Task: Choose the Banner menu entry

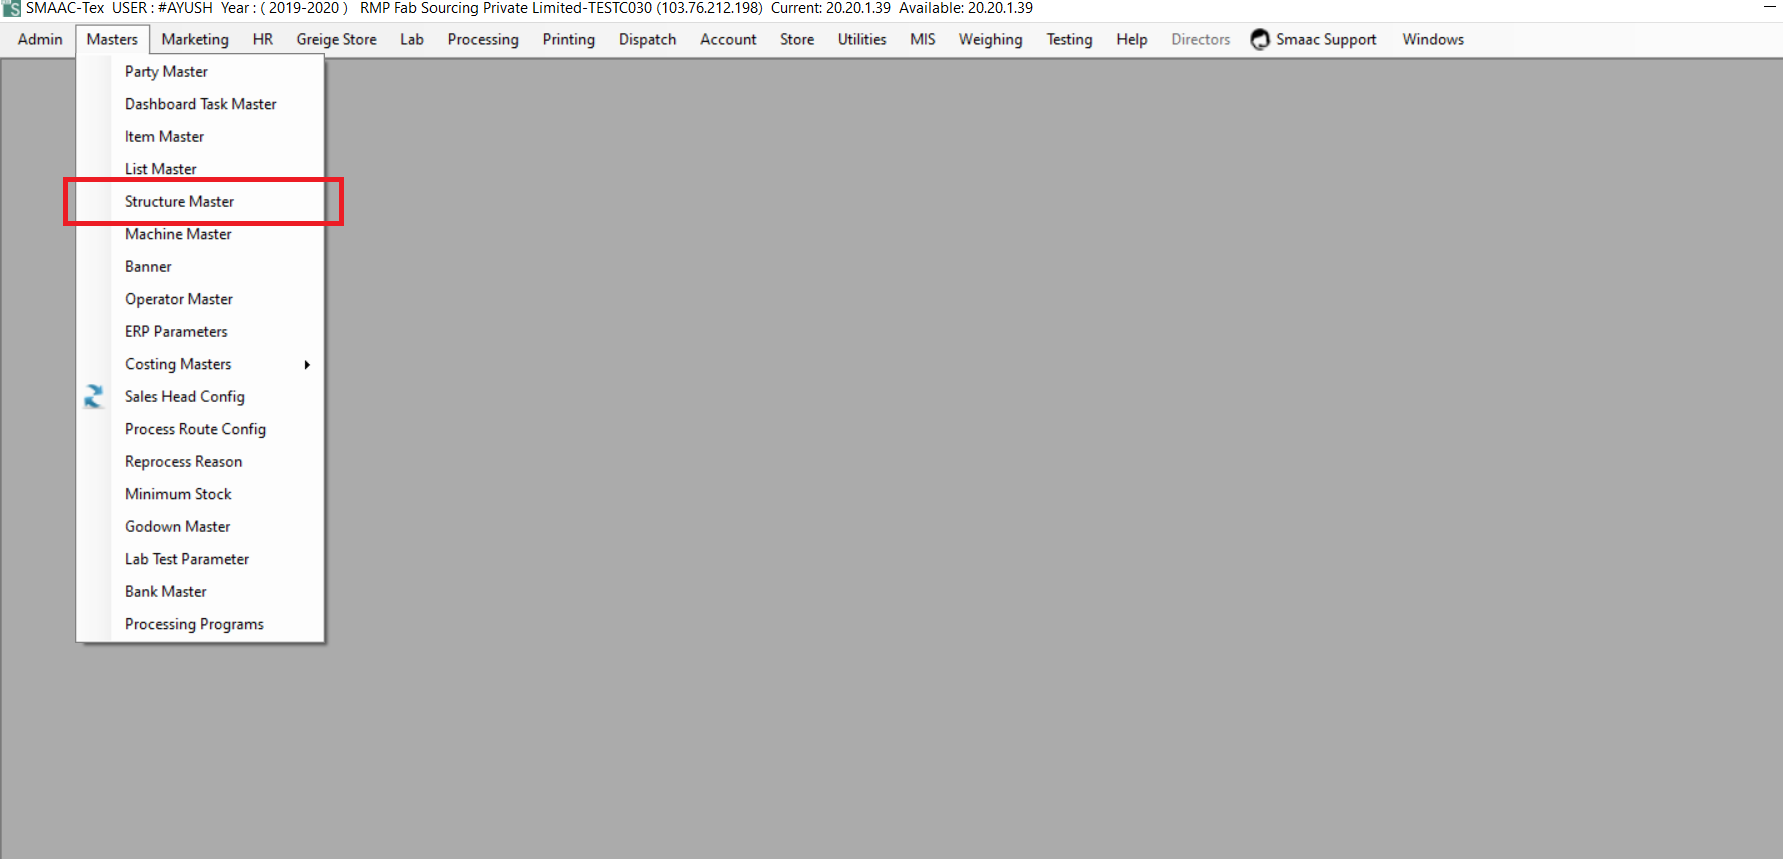Action: [x=200, y=267]
